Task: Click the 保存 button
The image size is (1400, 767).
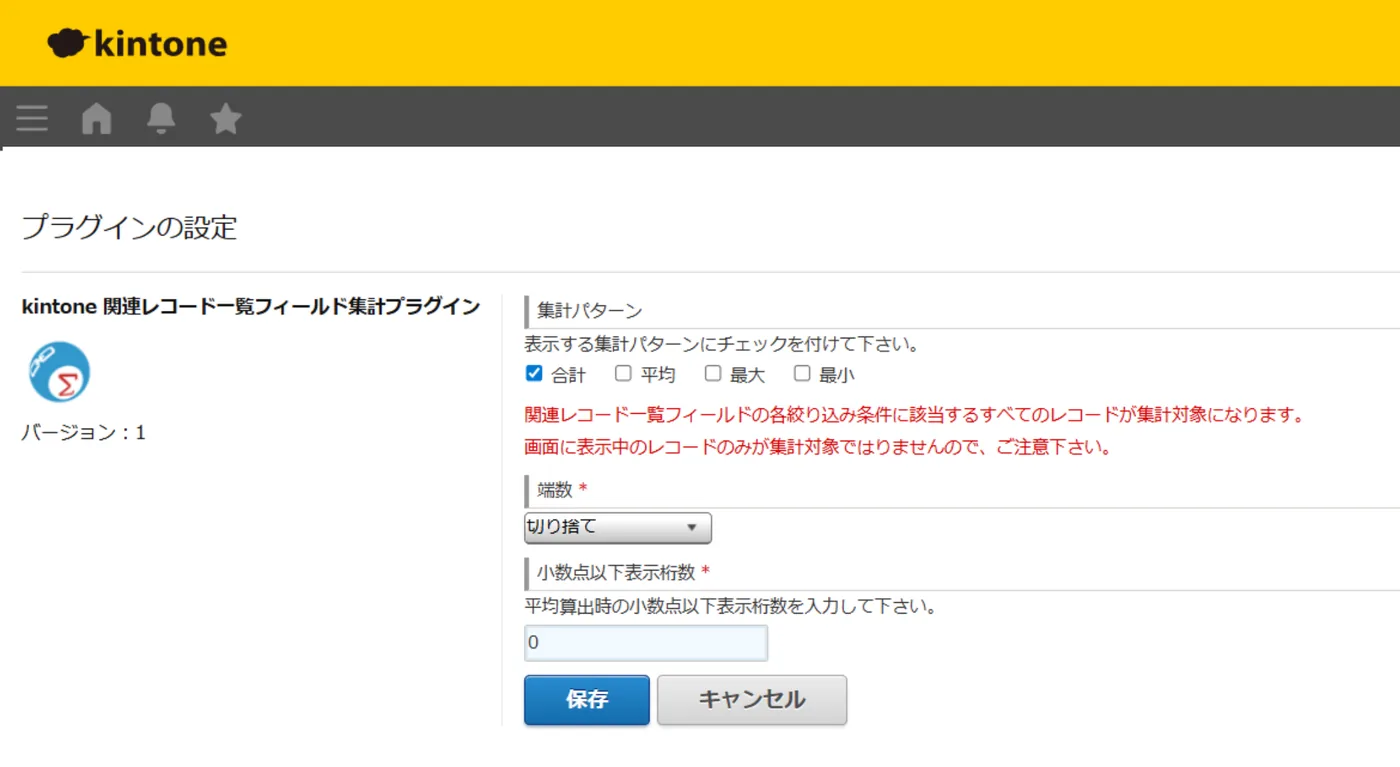Action: click(x=587, y=700)
